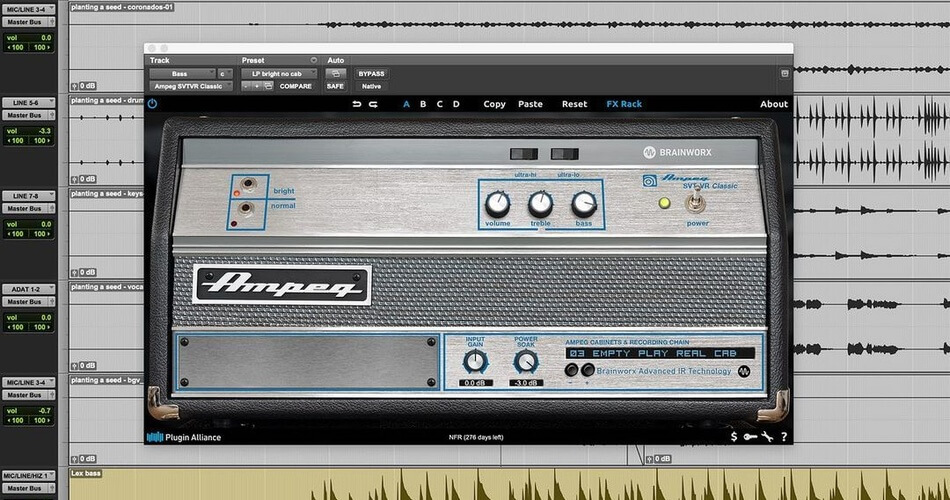Click the target button at plugin header right
Viewport: 950px width, 500px height.
[x=785, y=73]
